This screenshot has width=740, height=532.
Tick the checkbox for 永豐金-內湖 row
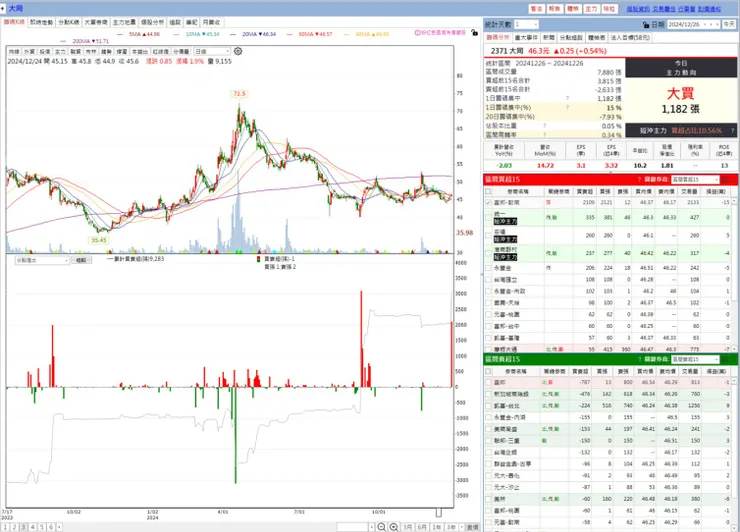point(488,417)
